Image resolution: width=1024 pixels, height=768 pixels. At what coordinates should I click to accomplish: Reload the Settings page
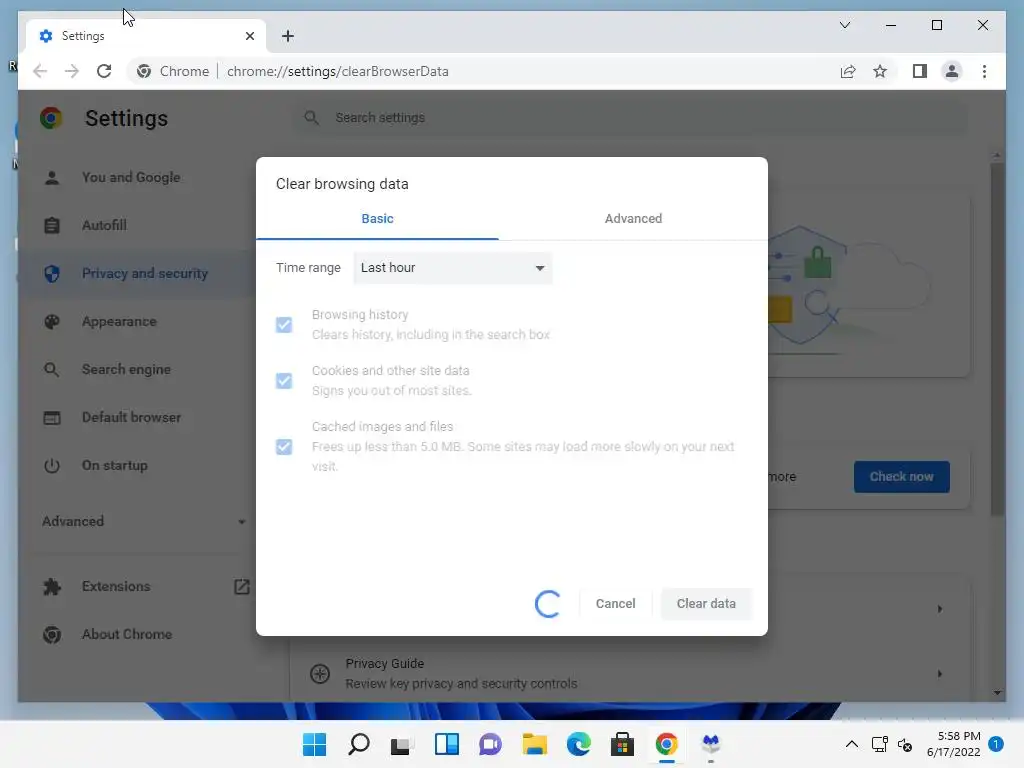[x=104, y=71]
